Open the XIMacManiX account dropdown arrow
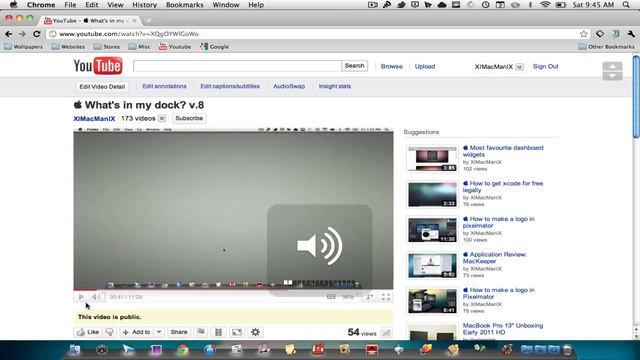 [519, 67]
